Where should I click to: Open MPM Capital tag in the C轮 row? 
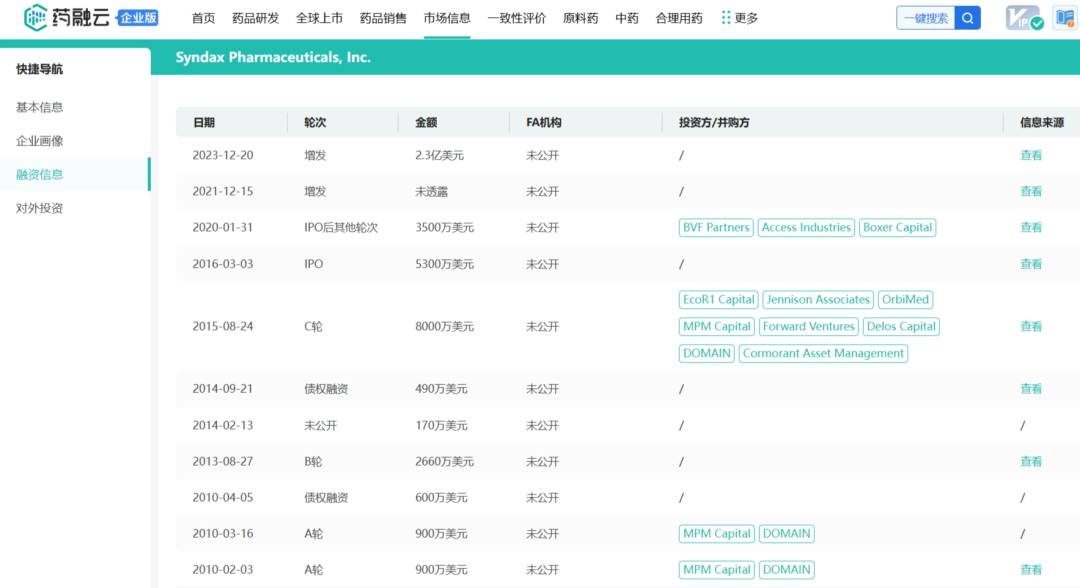pyautogui.click(x=716, y=326)
